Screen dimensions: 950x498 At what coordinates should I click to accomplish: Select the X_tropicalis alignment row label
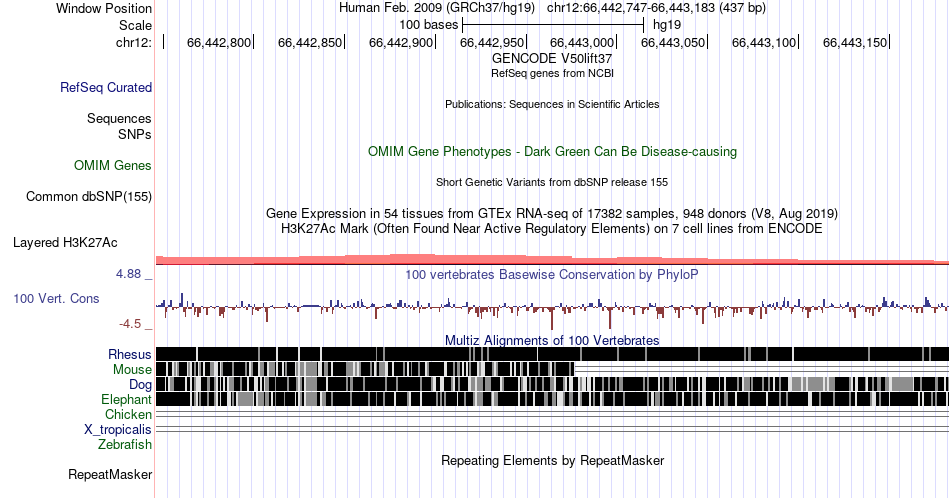pos(118,430)
